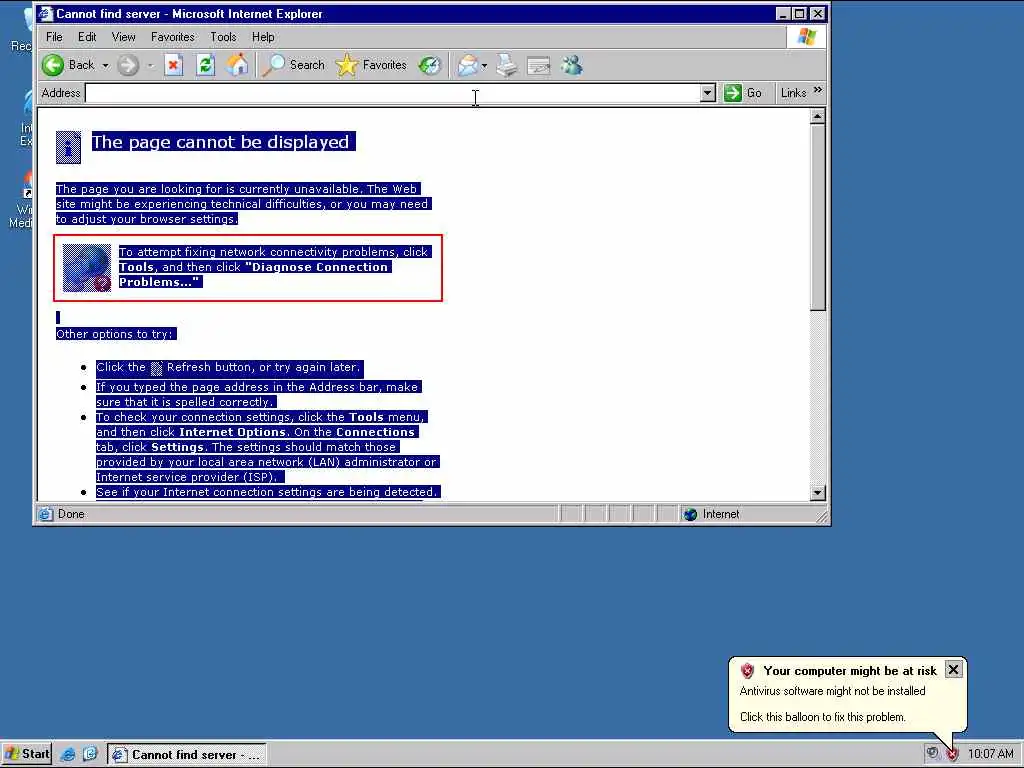The image size is (1024, 768).
Task: Click the inline refresh icon in the bullet list
Action: [x=156, y=368]
